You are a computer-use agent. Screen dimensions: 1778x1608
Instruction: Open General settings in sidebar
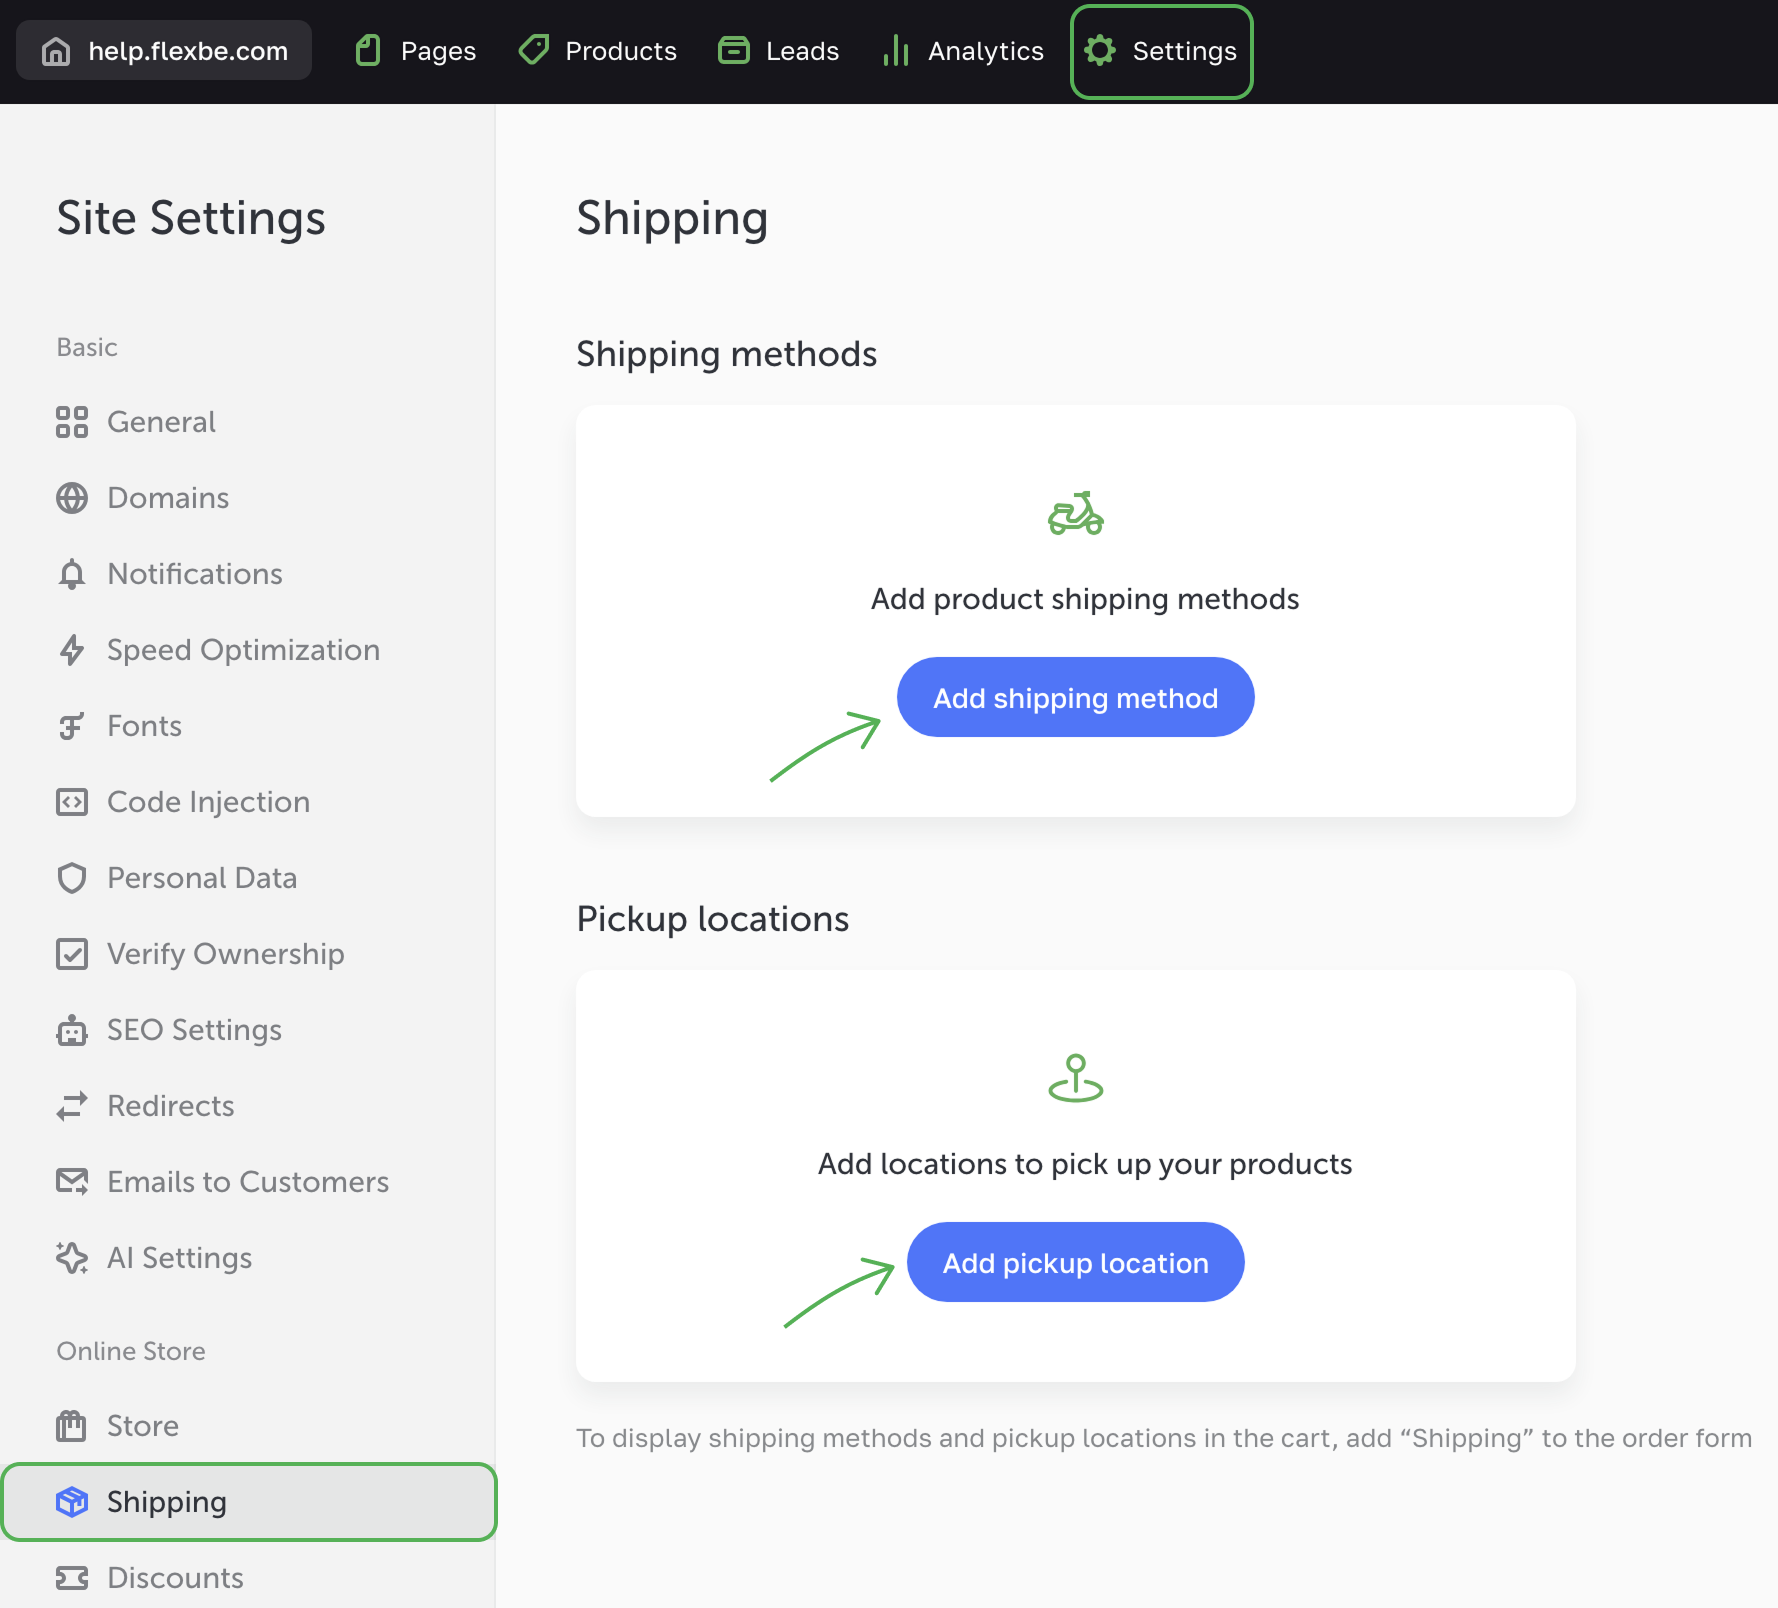pyautogui.click(x=161, y=422)
